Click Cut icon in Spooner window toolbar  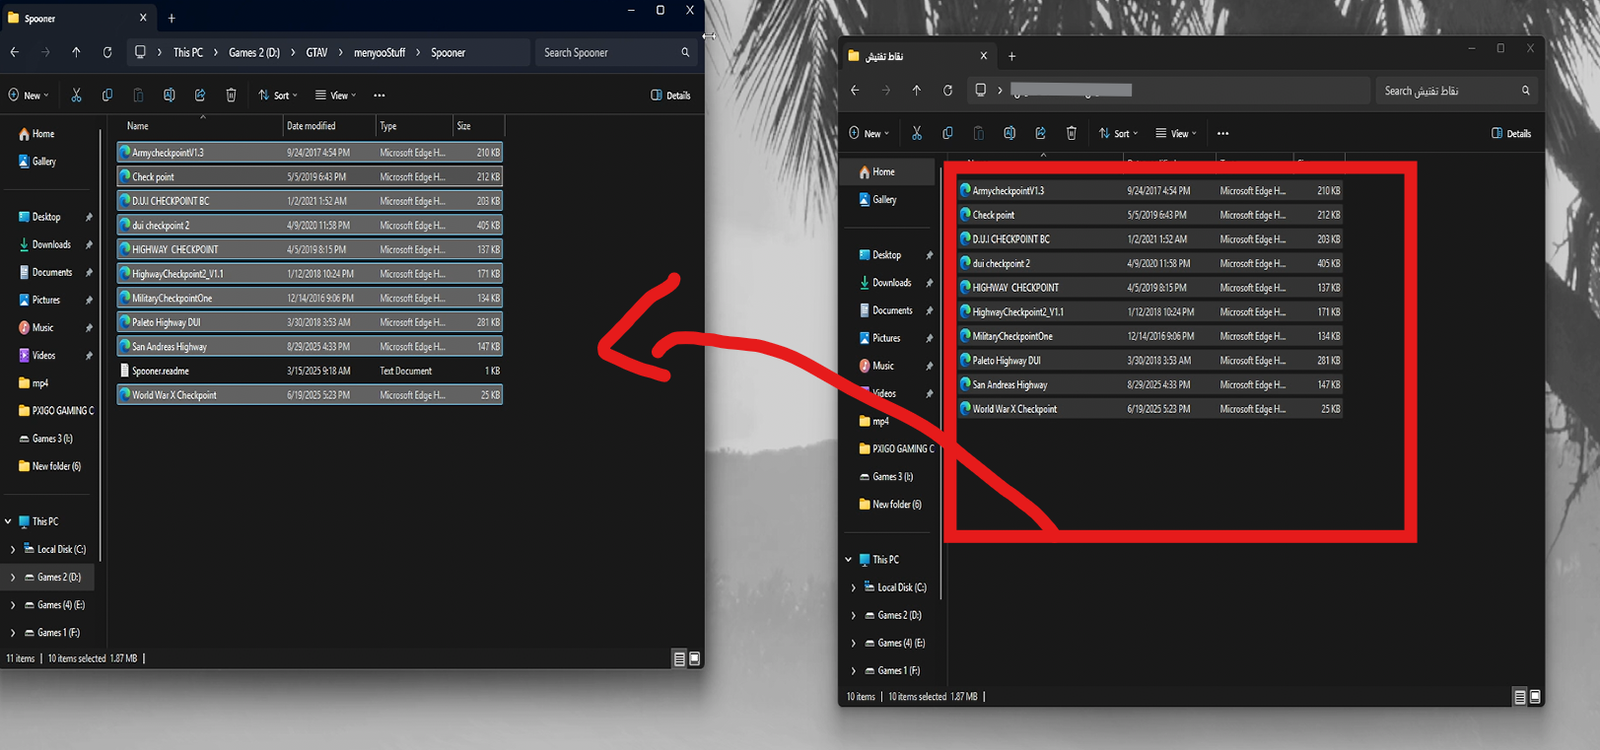click(76, 95)
